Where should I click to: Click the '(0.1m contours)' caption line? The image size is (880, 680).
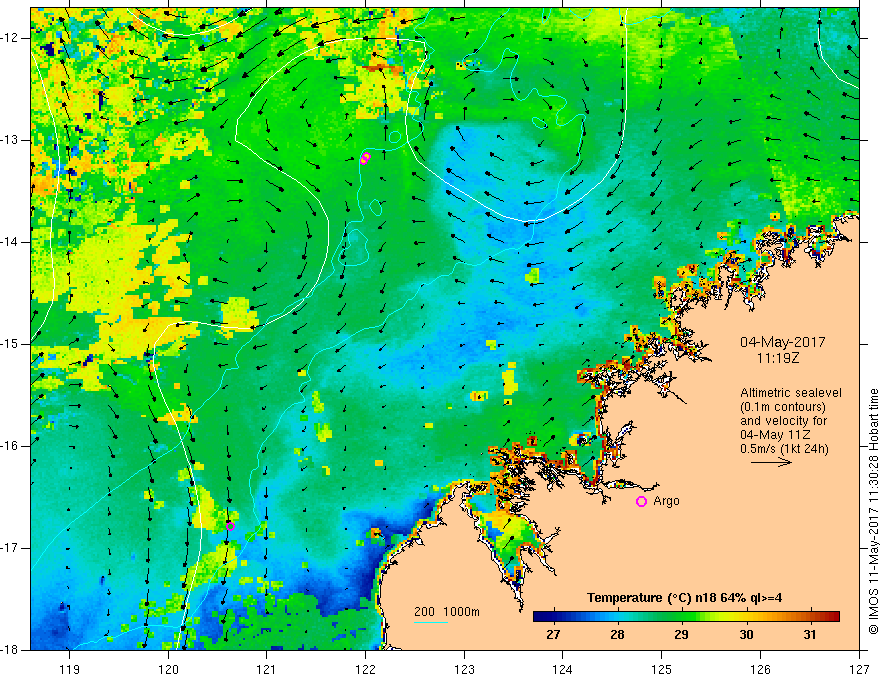click(782, 407)
